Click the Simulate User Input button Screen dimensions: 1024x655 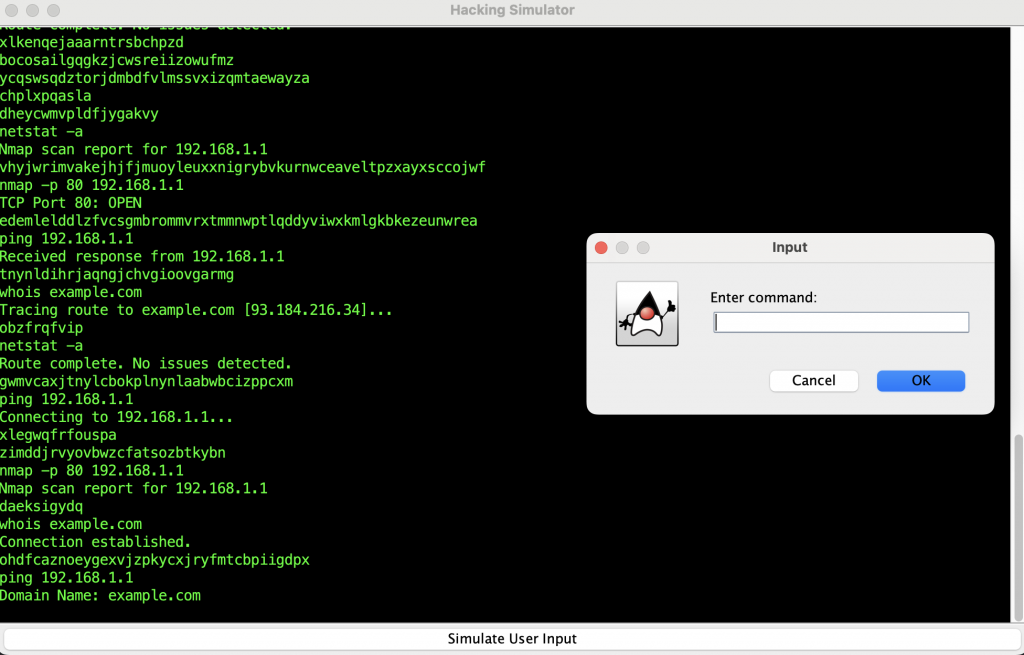[x=511, y=639]
